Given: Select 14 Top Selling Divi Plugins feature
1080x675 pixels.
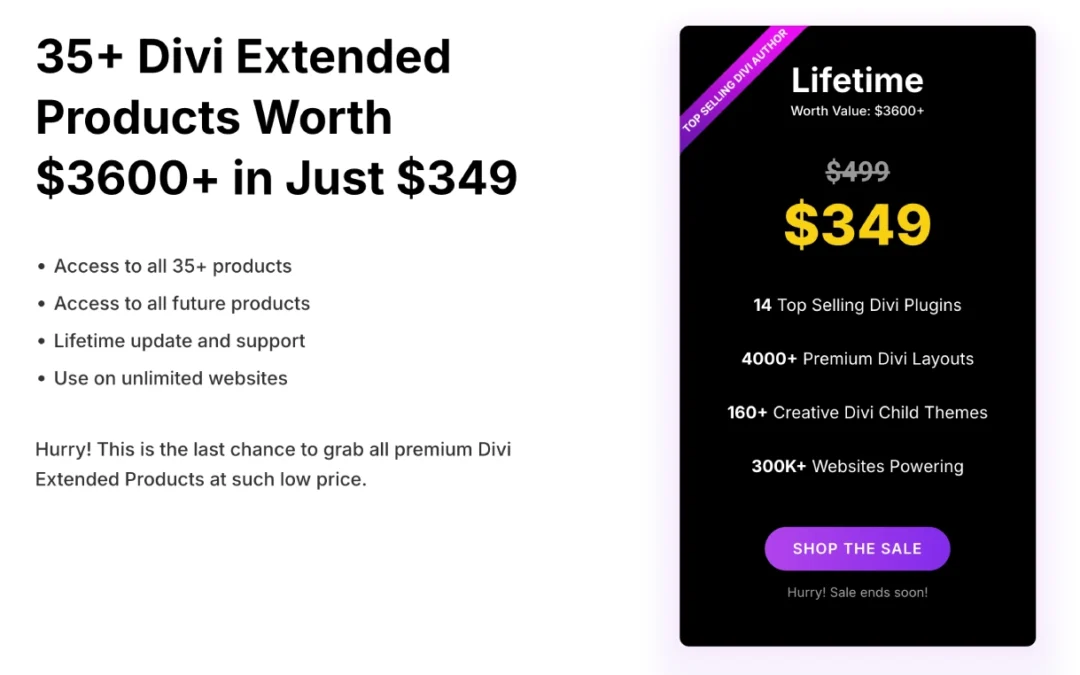Looking at the screenshot, I should [857, 305].
